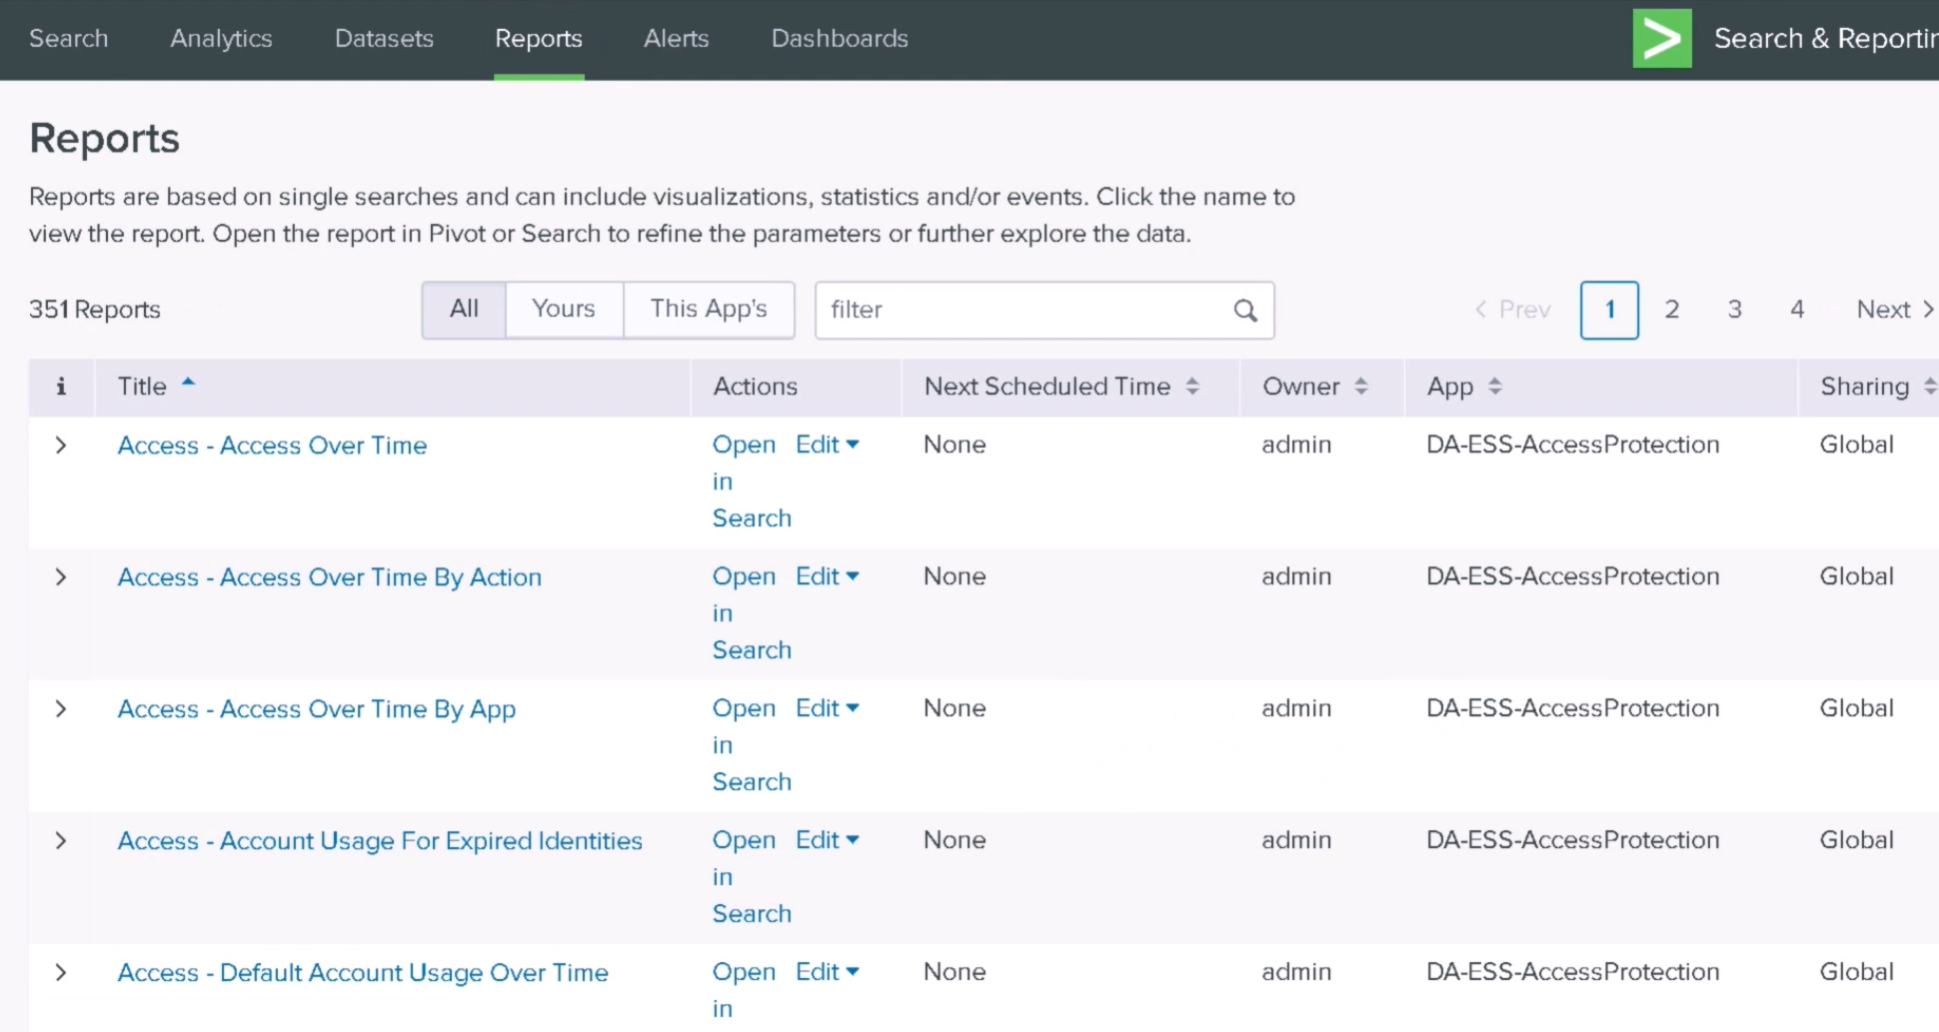Image resolution: width=1939 pixels, height=1032 pixels.
Task: Expand the Access - Access Over Time row
Action: coord(61,445)
